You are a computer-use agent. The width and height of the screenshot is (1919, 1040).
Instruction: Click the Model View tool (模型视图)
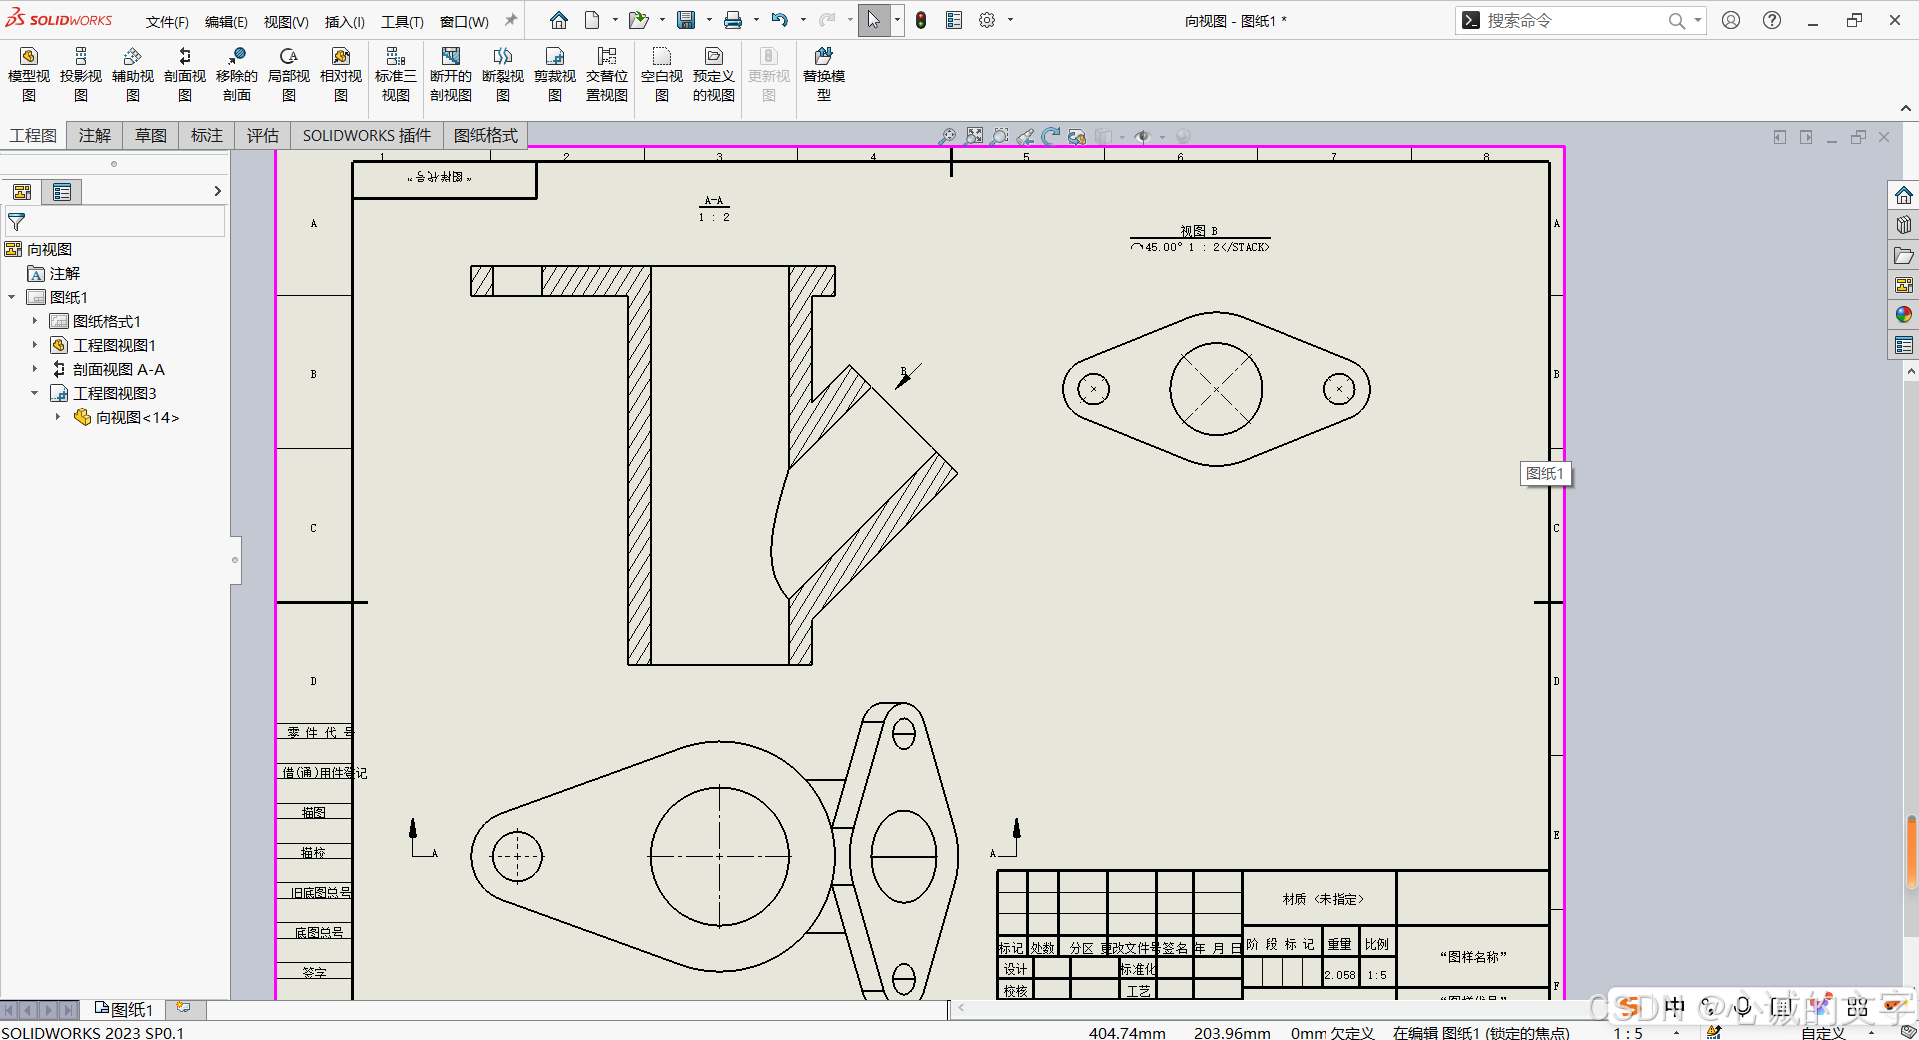click(29, 75)
